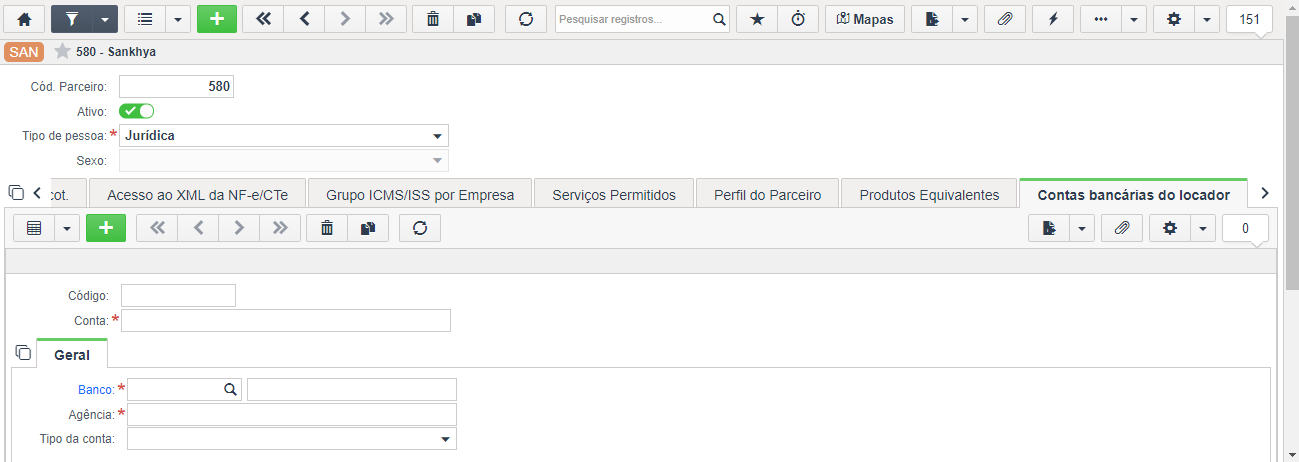
Task: Click the Conta input field
Action: [286, 320]
